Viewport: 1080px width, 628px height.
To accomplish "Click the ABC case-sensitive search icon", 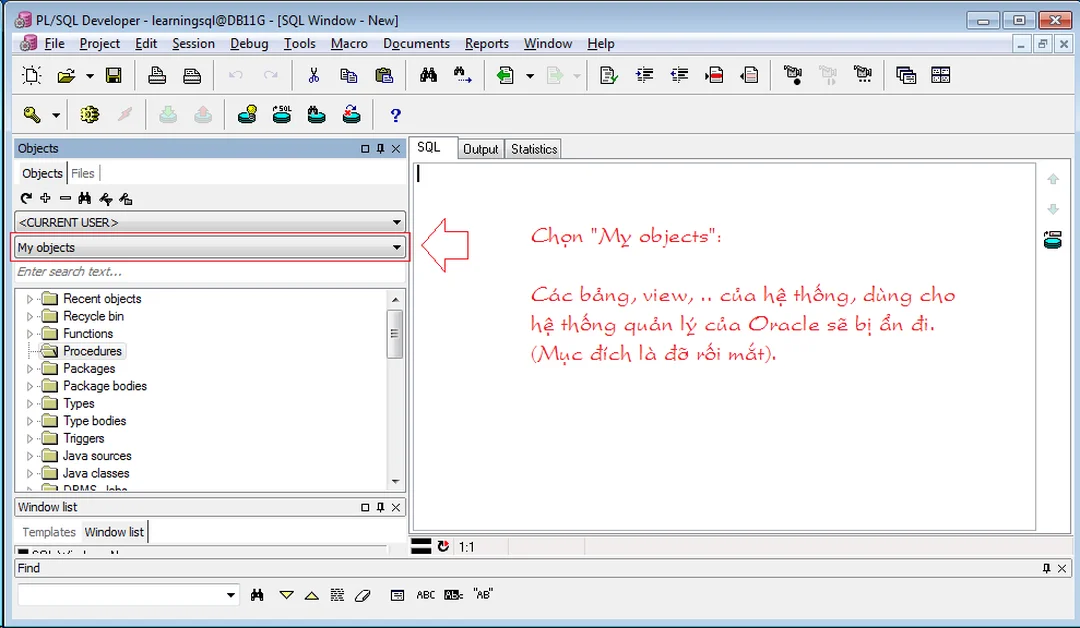I will (x=426, y=595).
